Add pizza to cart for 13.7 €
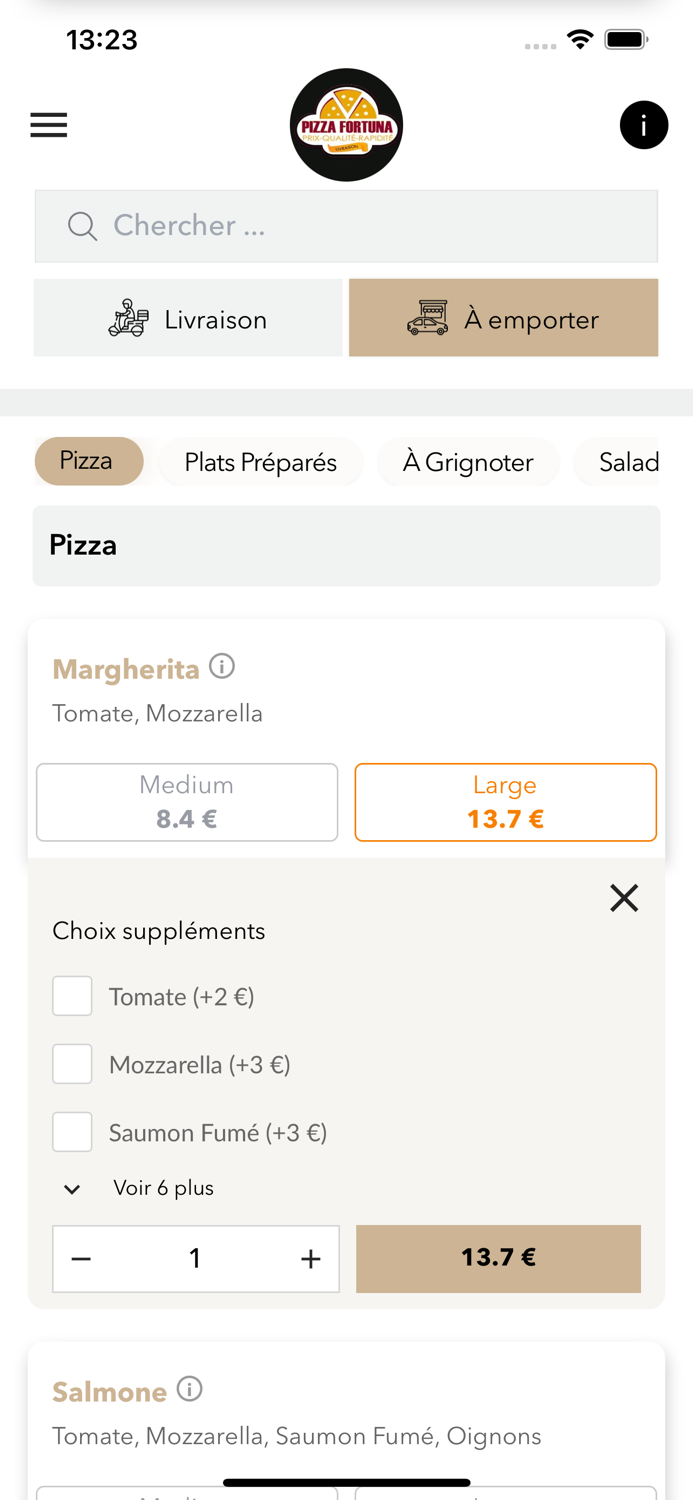 point(499,1258)
